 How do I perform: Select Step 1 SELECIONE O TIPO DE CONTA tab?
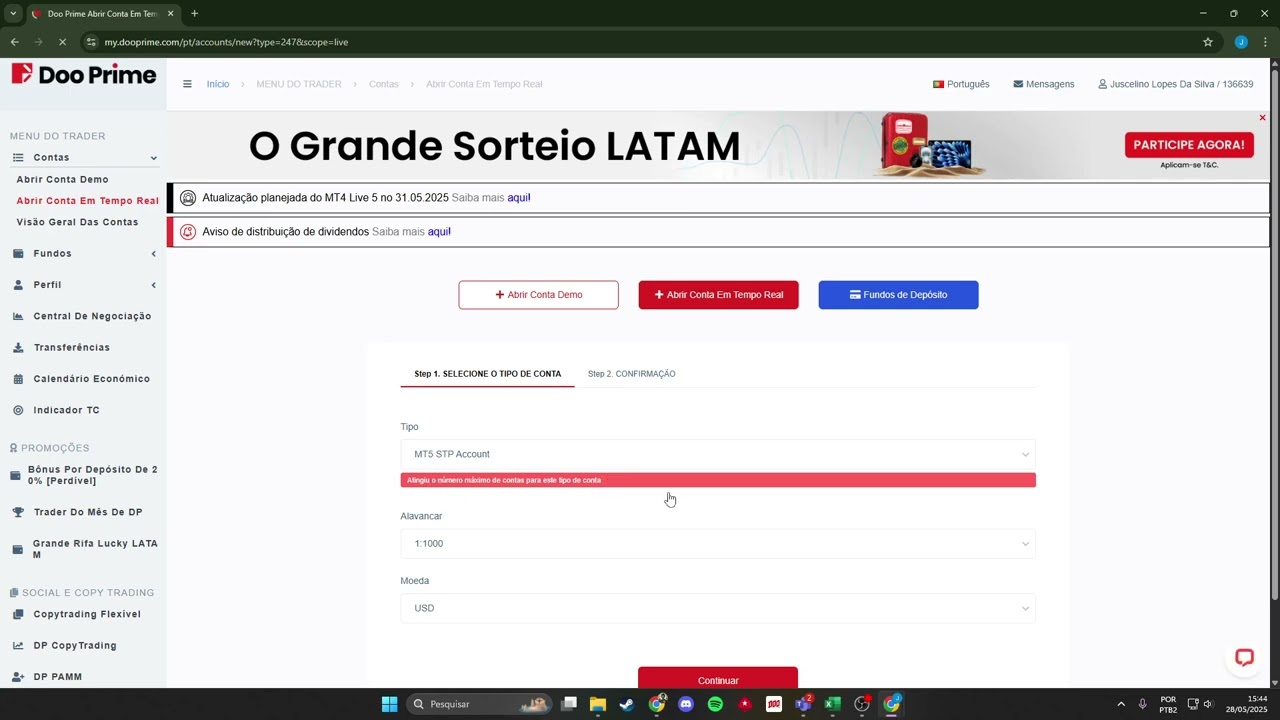coord(488,374)
